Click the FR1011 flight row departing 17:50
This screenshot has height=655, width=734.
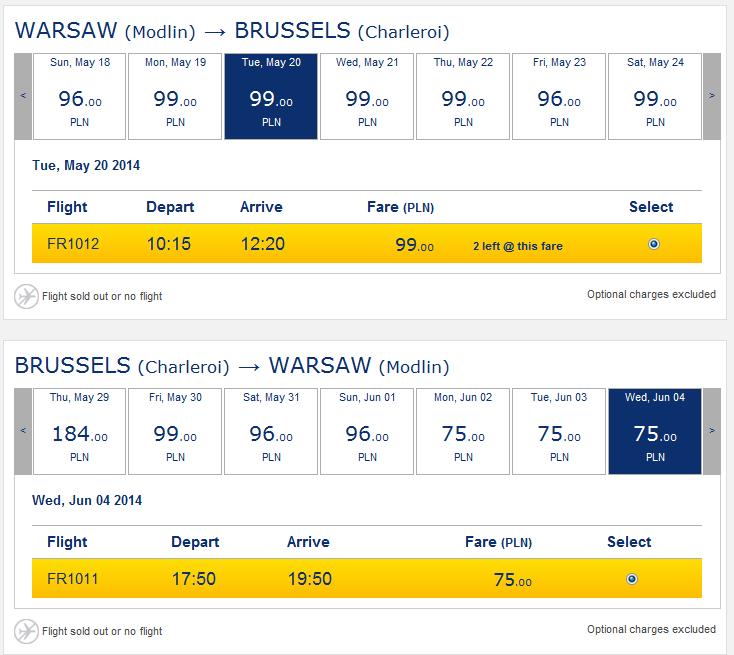pos(367,578)
